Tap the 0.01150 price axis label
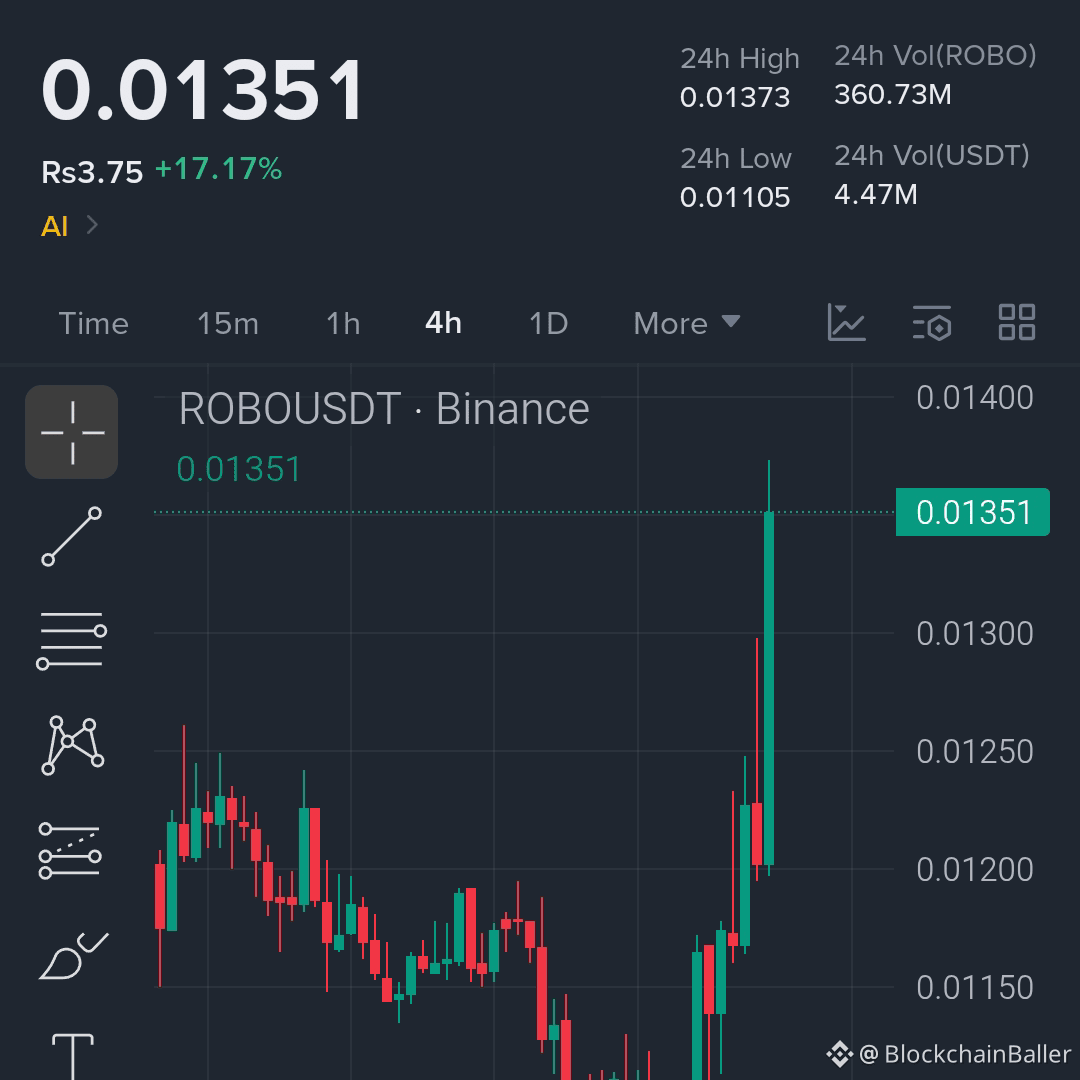Viewport: 1080px width, 1080px height. 975,988
